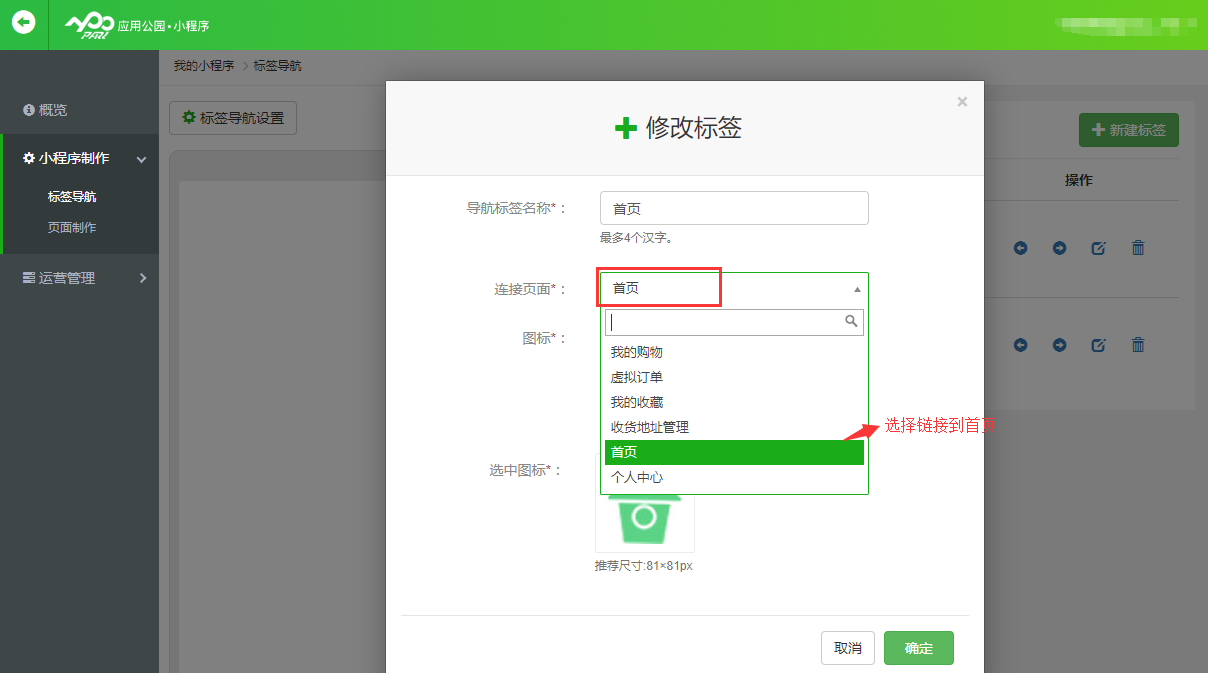The height and width of the screenshot is (673, 1208).
Task: Choose 个人中心 in the dropdown list
Action: click(637, 477)
